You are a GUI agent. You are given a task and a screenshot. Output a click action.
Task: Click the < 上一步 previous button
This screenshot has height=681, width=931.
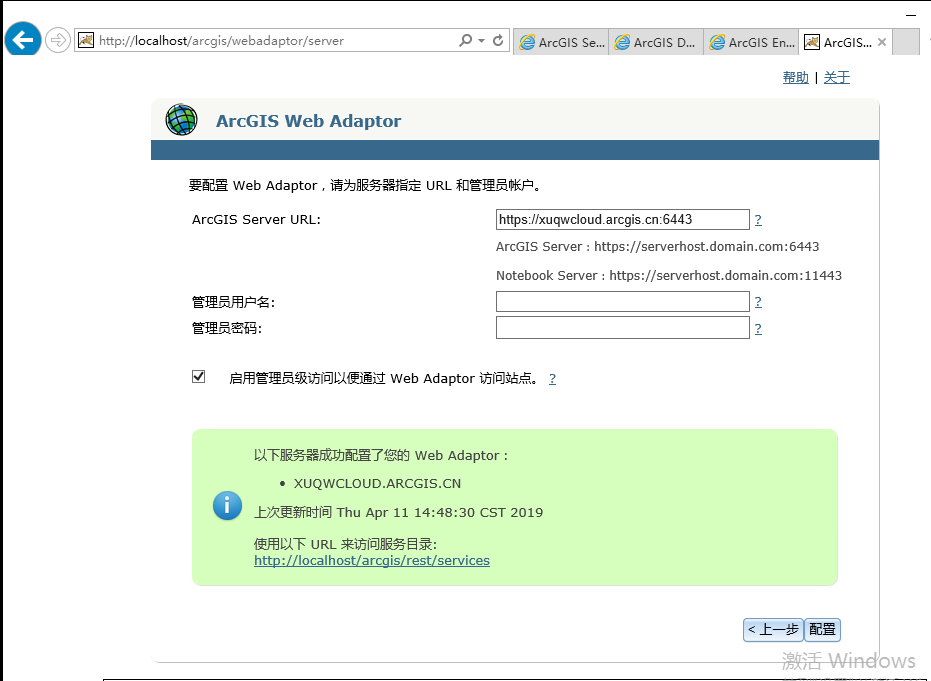click(773, 630)
